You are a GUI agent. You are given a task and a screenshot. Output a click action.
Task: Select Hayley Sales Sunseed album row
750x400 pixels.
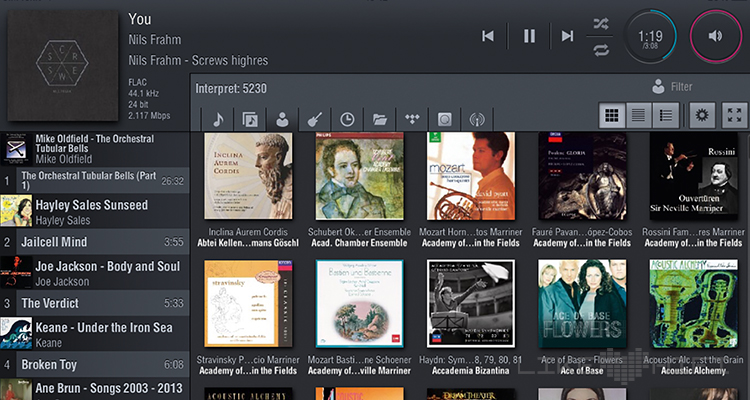[95, 211]
